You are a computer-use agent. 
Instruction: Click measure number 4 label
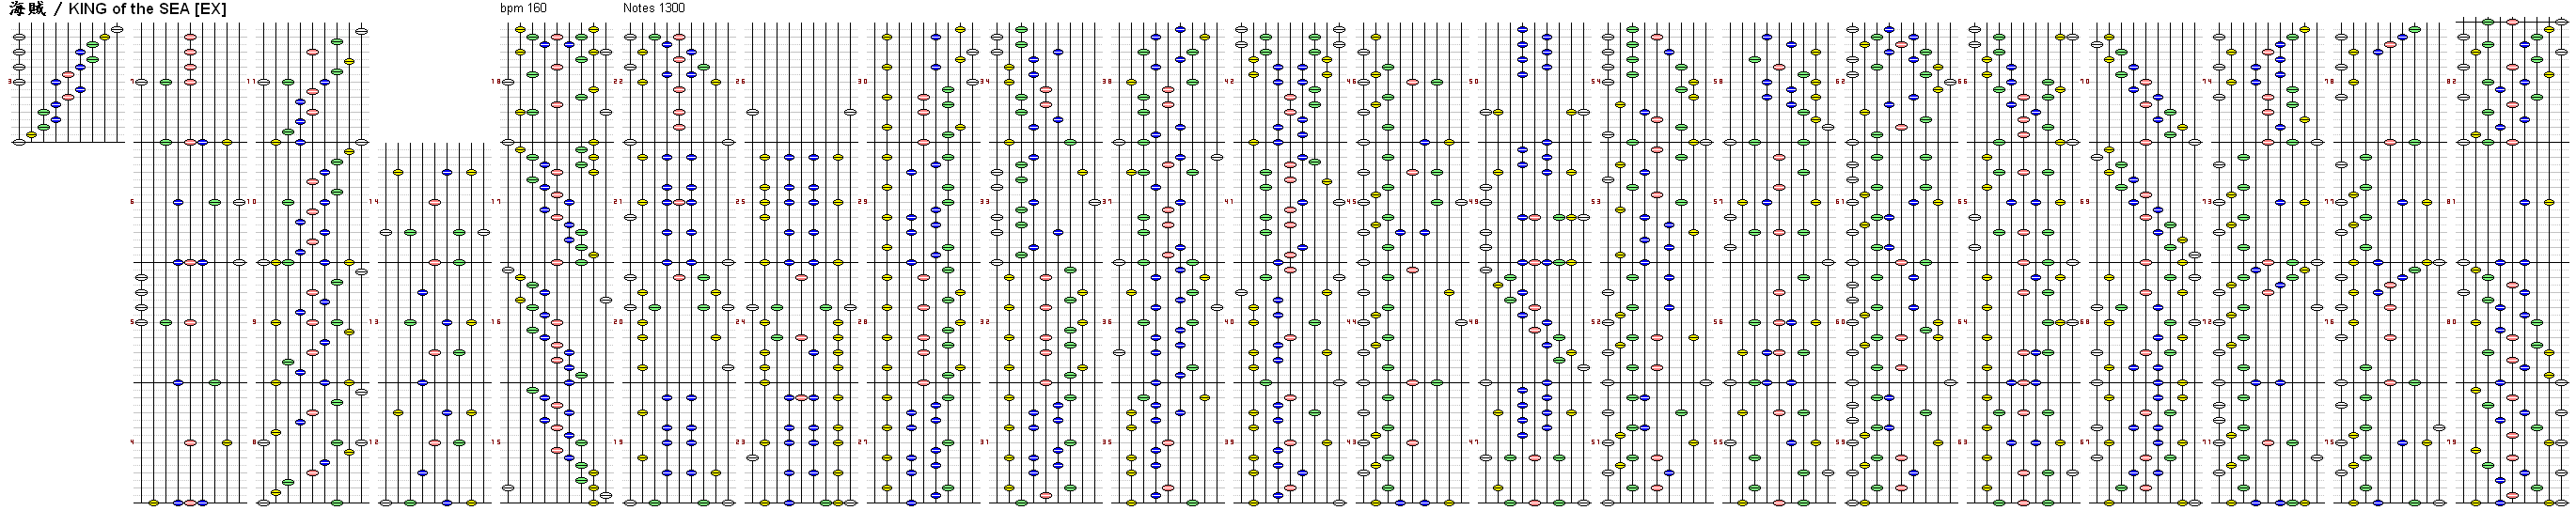(132, 442)
